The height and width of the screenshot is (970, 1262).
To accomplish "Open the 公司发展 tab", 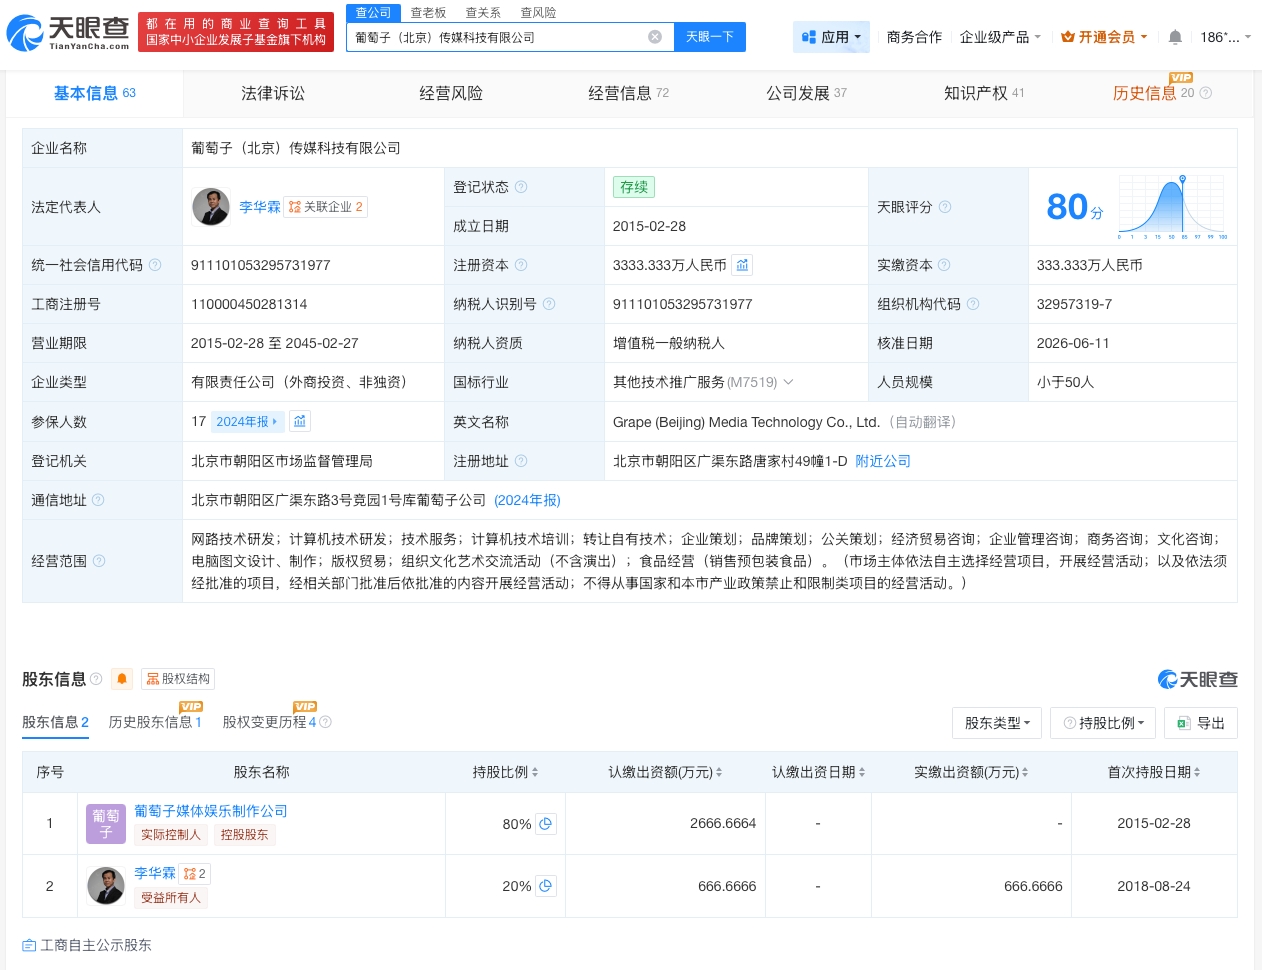I will (x=806, y=93).
